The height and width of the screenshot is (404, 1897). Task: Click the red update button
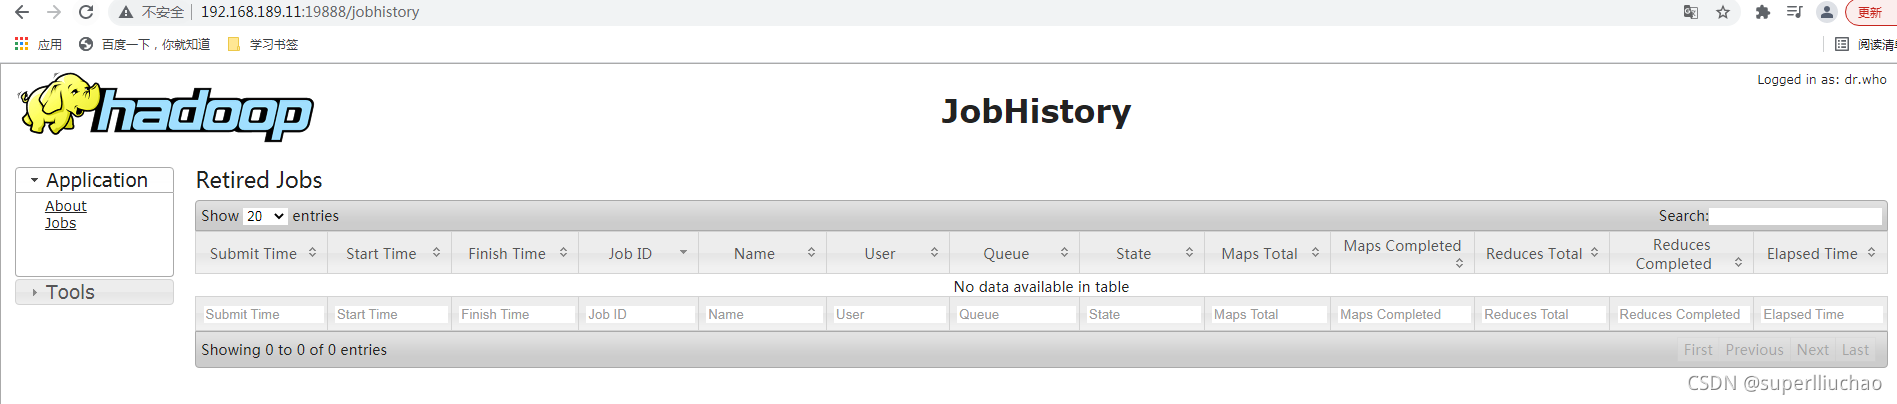click(x=1872, y=12)
